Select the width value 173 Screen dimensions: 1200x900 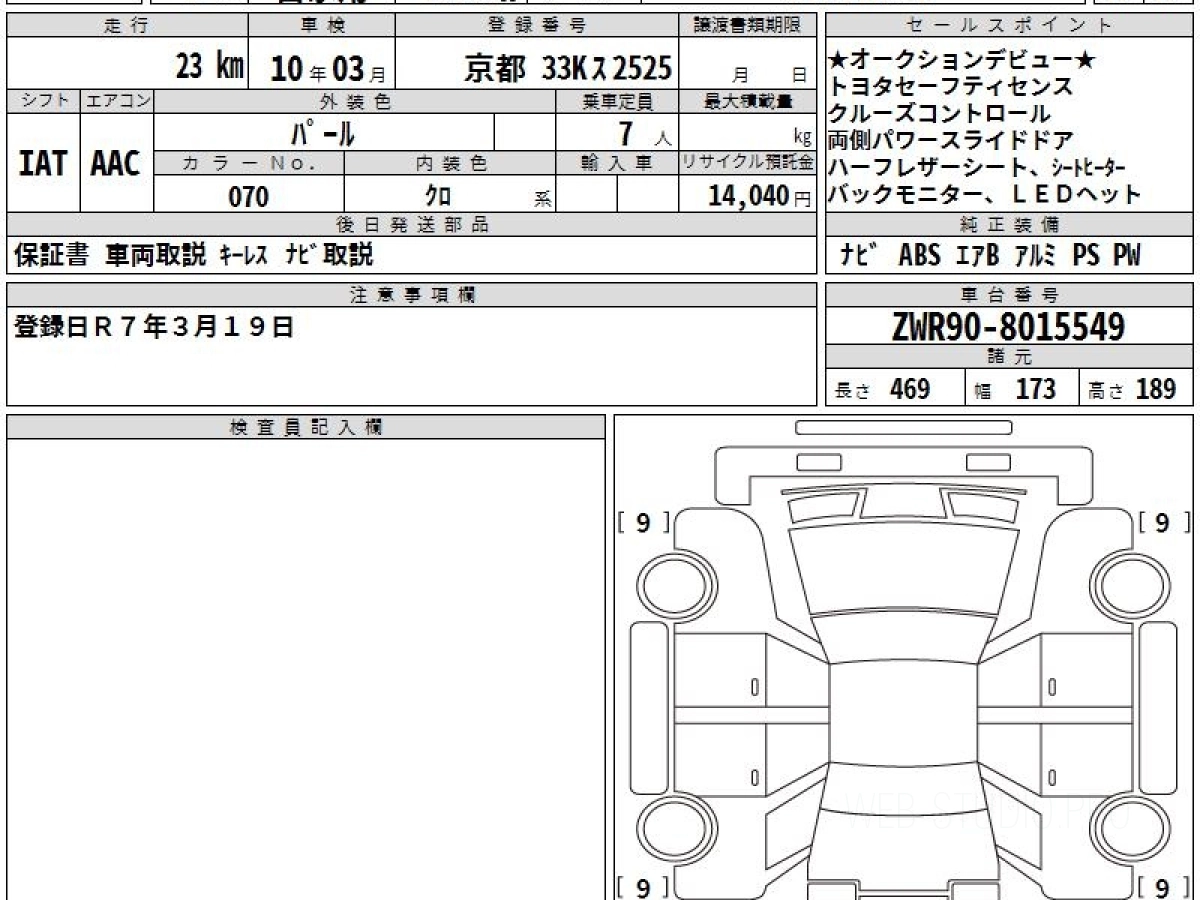[1036, 389]
